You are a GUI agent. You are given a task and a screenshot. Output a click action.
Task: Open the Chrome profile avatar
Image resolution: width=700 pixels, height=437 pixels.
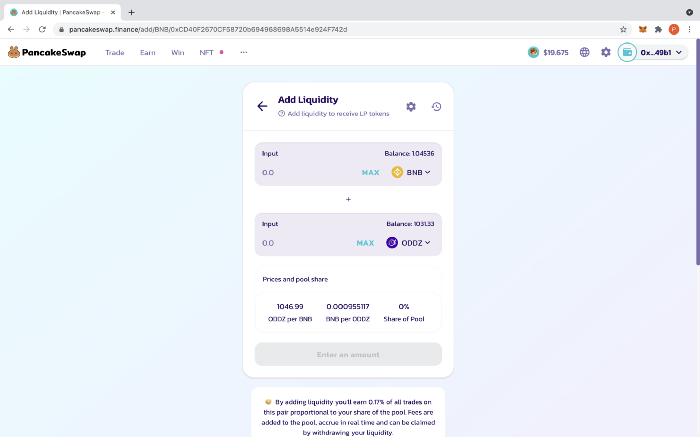point(674,29)
